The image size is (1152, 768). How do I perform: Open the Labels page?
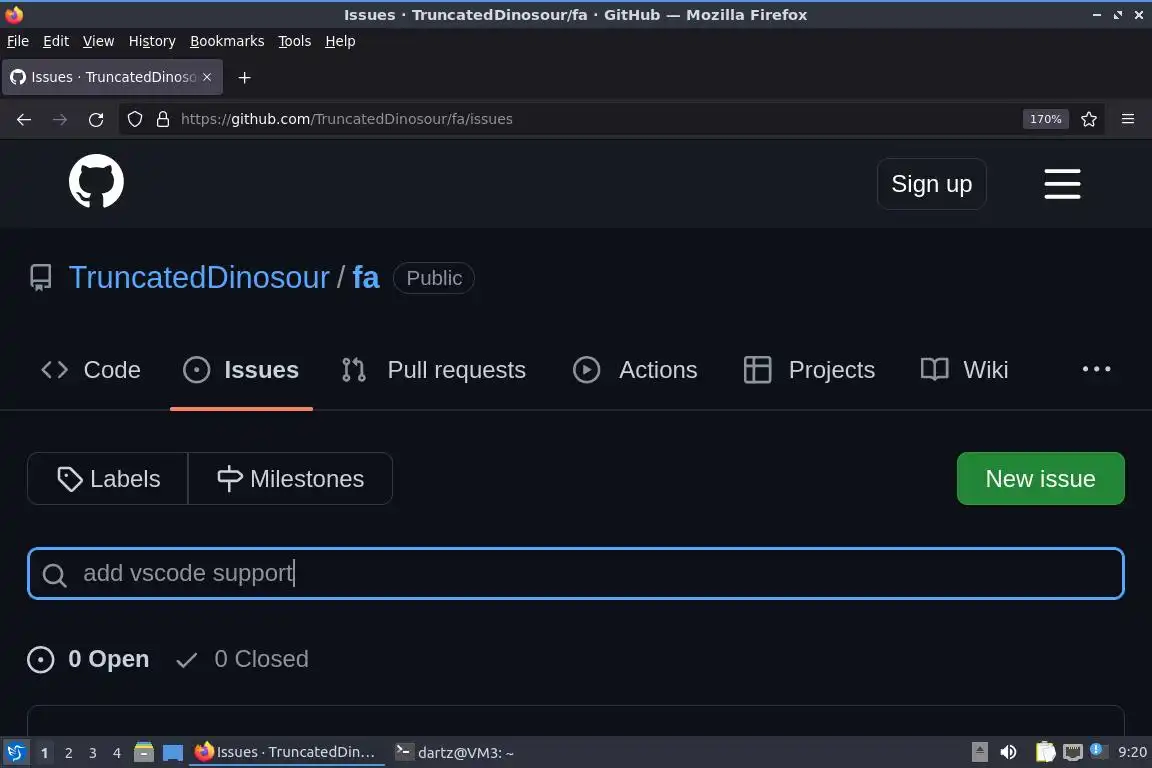point(108,478)
